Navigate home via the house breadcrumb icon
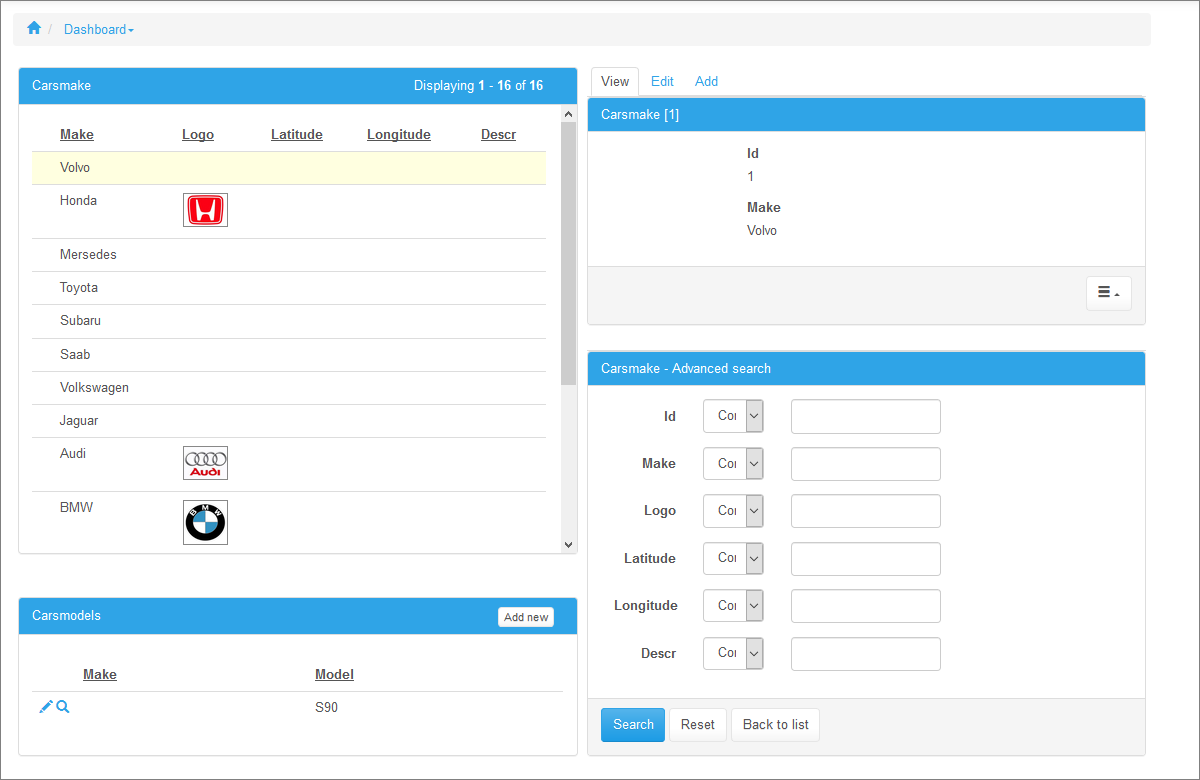 tap(34, 29)
